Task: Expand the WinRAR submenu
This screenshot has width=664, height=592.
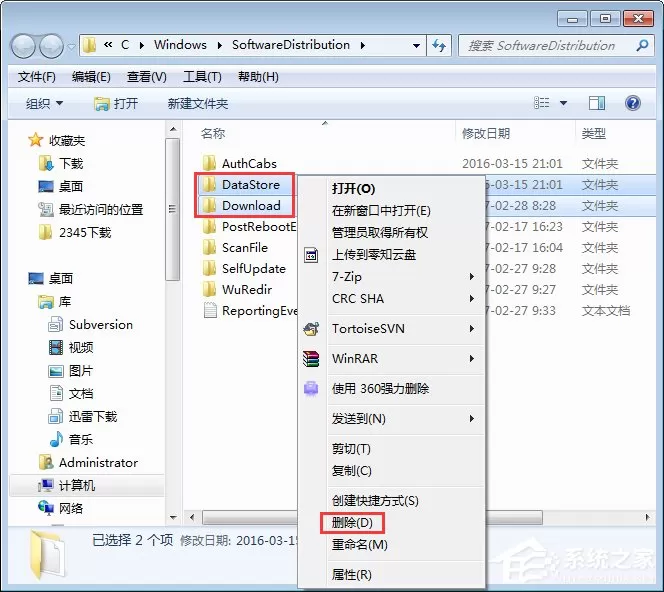Action: pyautogui.click(x=471, y=359)
